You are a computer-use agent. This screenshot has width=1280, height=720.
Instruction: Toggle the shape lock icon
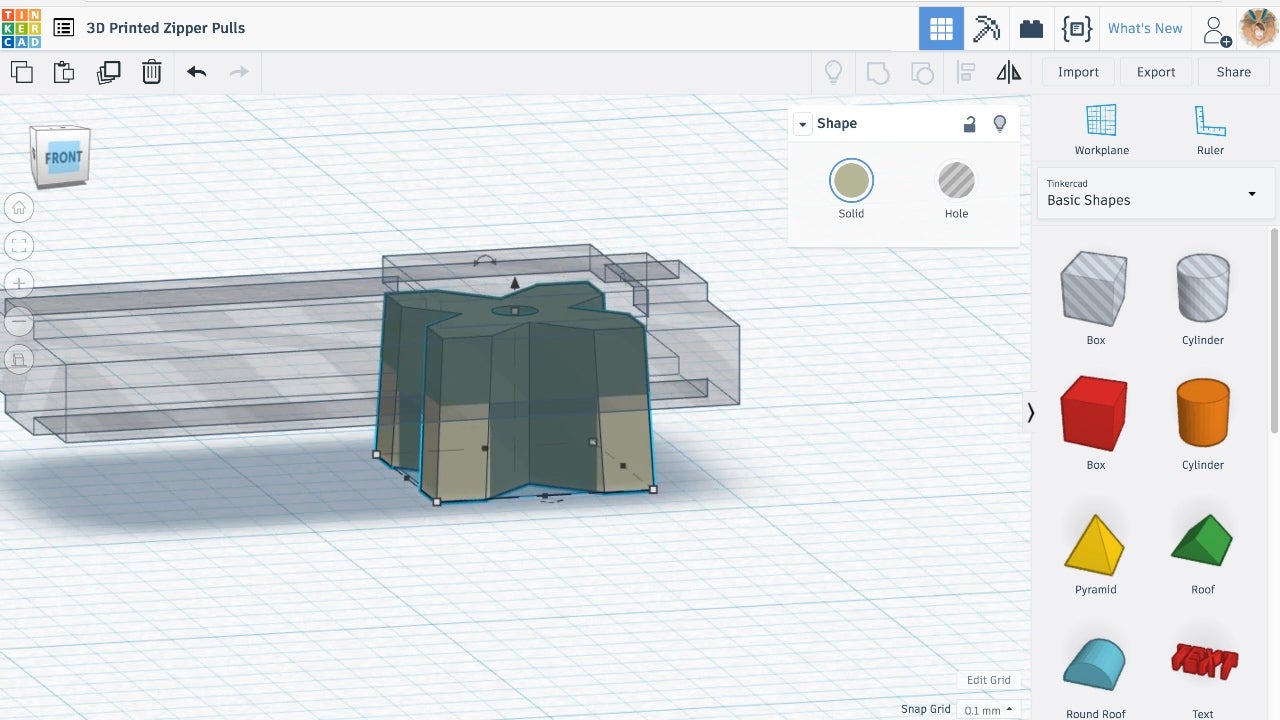click(969, 124)
